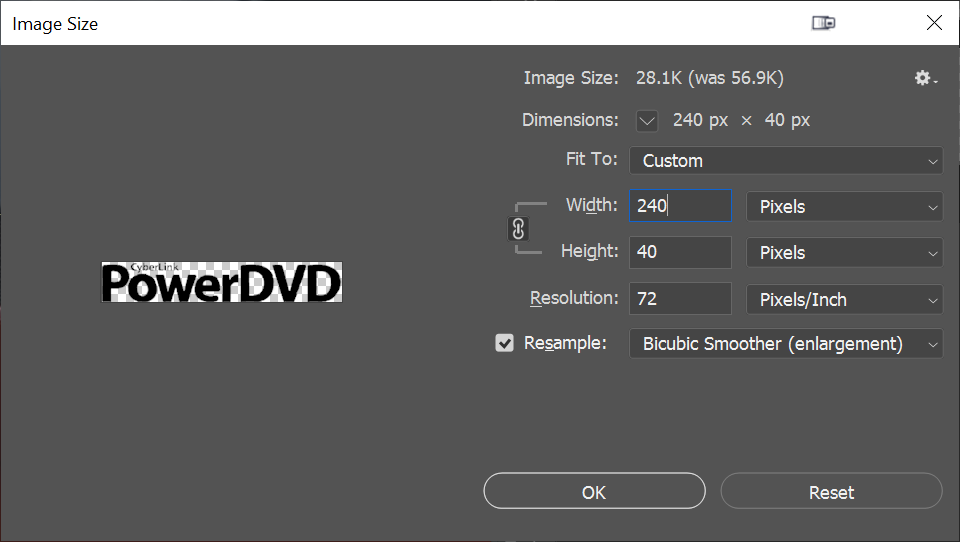Click the OK button
Image resolution: width=960 pixels, height=542 pixels.
point(594,491)
